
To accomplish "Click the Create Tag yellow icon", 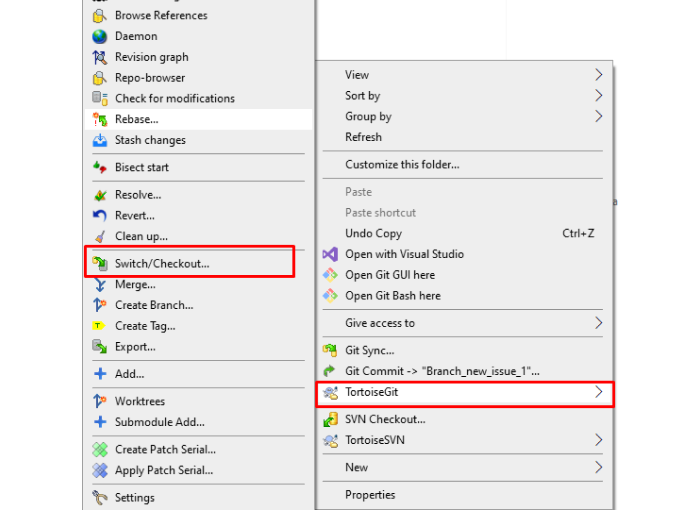I will [x=99, y=326].
